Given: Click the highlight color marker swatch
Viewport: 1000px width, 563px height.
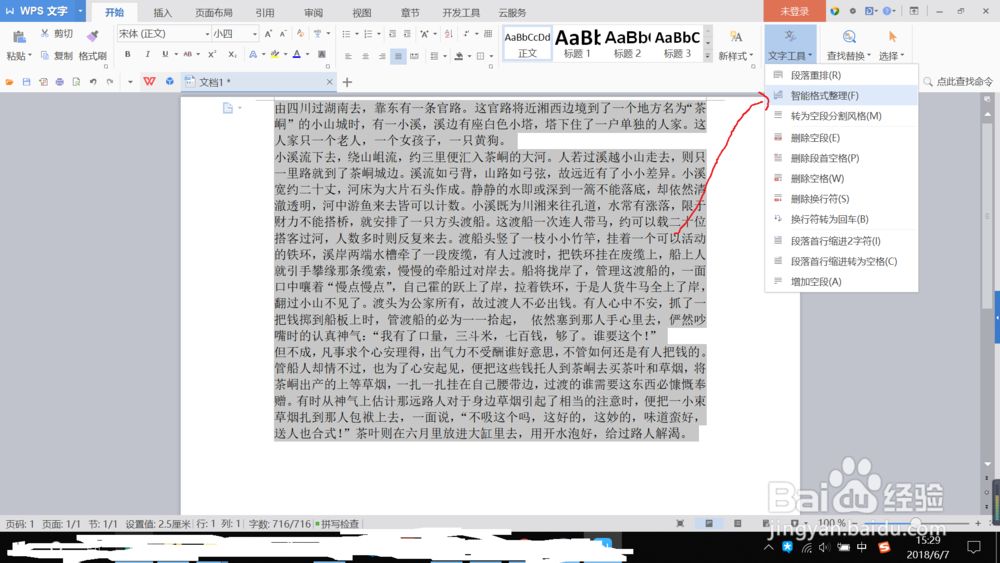Looking at the screenshot, I should pyautogui.click(x=275, y=55).
